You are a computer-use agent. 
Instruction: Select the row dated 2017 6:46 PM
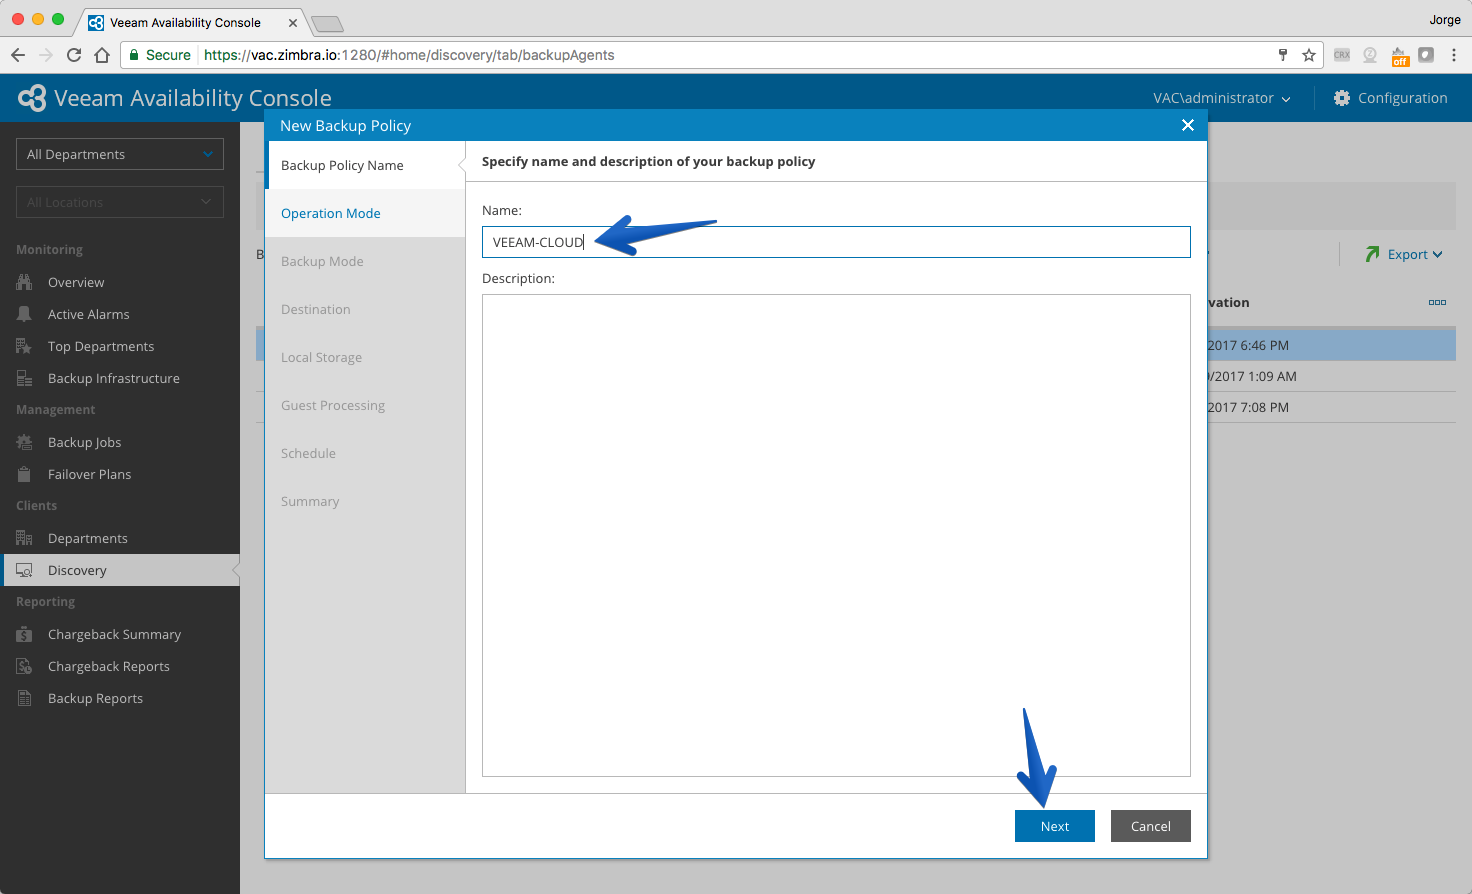coord(1331,345)
